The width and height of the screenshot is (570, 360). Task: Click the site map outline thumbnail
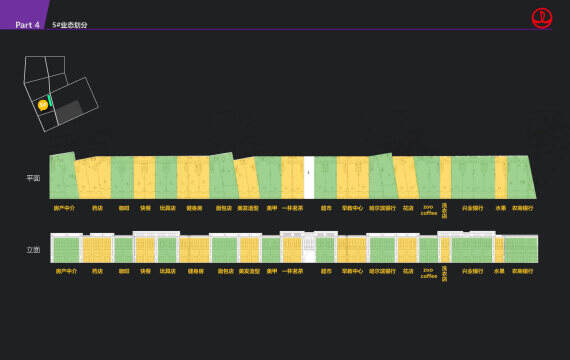pos(61,94)
